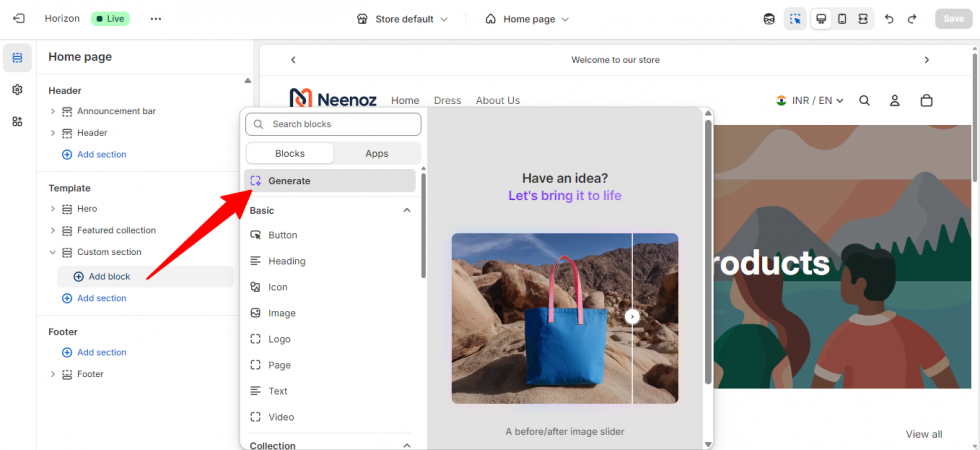This screenshot has height=450, width=980.
Task: Click the block picker preview scrollbar
Action: pyautogui.click(x=708, y=250)
